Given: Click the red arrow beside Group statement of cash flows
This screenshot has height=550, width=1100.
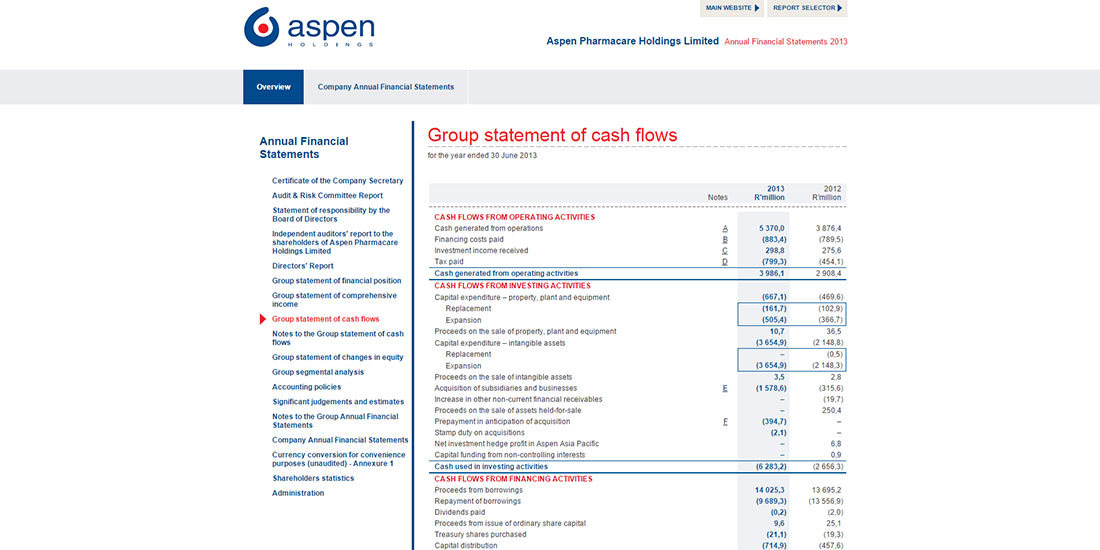Looking at the screenshot, I should 262,319.
